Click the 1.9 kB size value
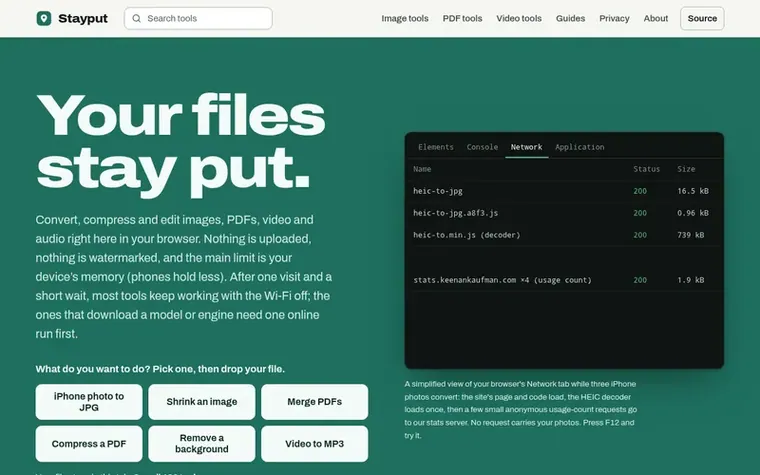 pos(691,280)
